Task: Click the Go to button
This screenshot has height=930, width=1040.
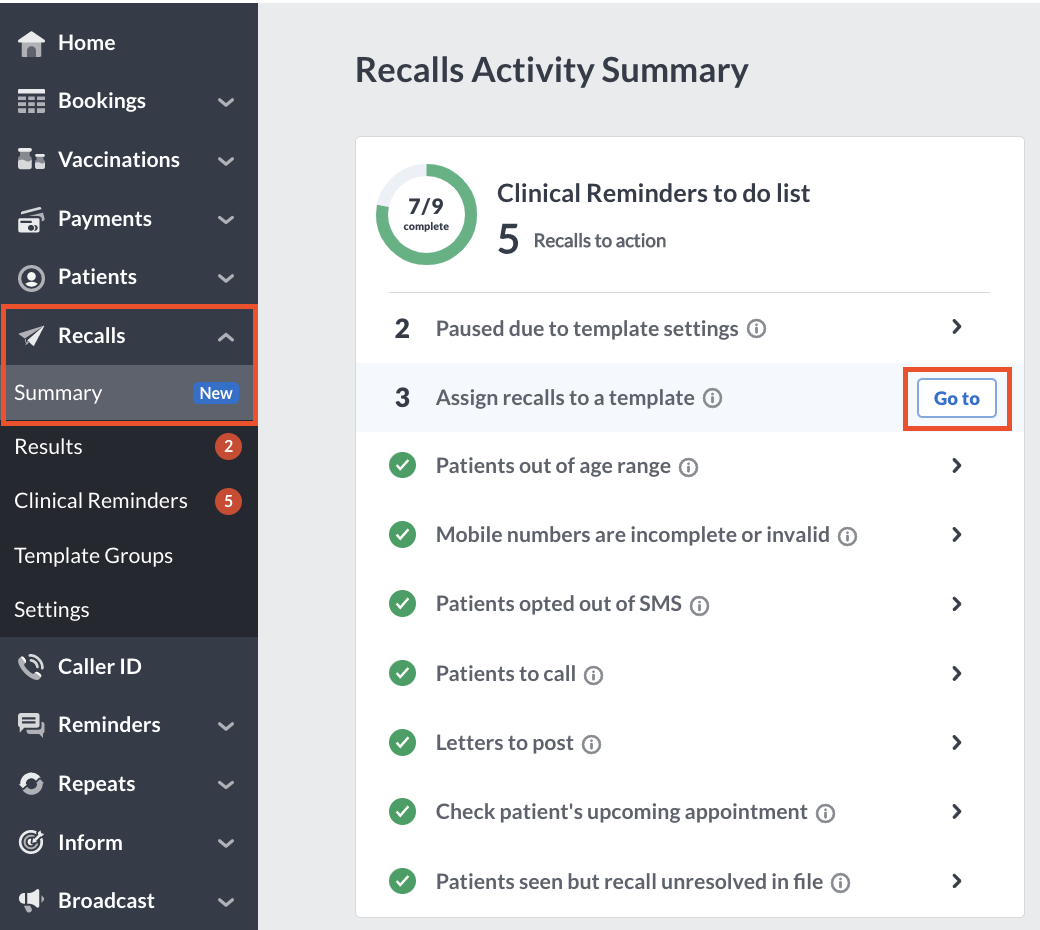Action: (x=956, y=398)
